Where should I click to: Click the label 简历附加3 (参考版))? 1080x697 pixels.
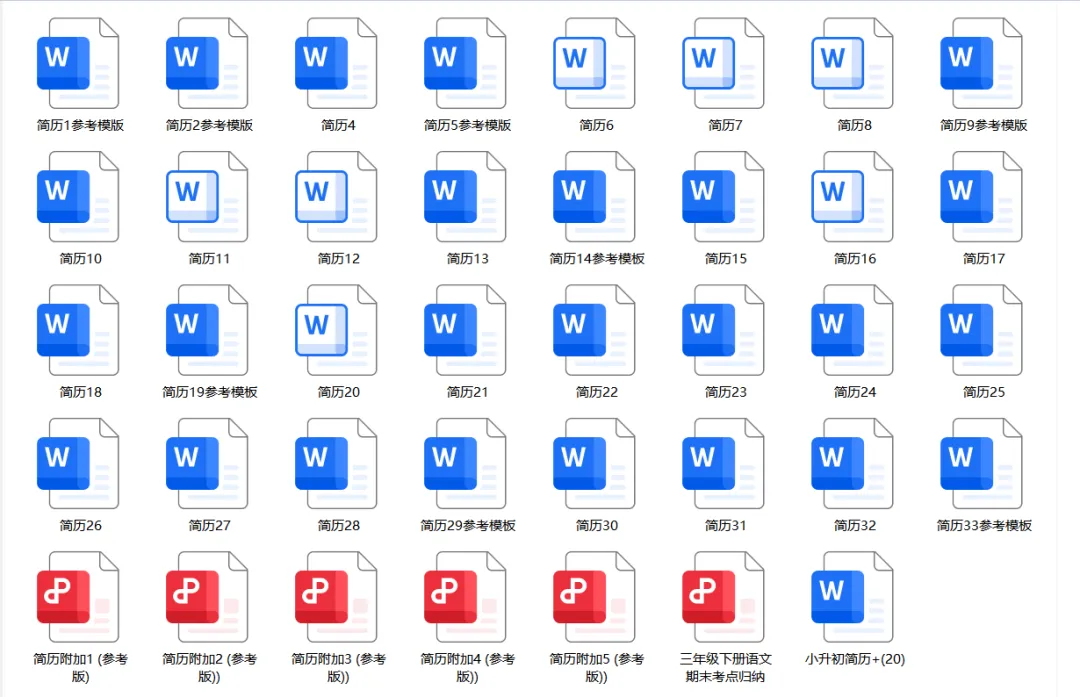point(339,667)
